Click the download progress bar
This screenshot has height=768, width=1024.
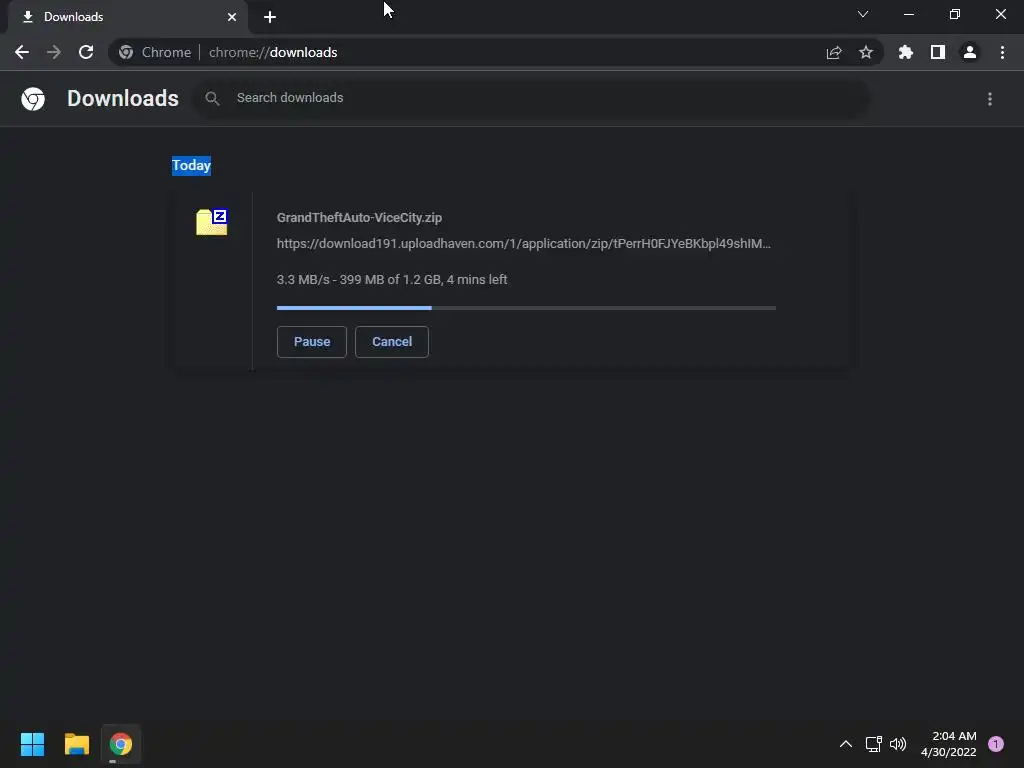(526, 308)
